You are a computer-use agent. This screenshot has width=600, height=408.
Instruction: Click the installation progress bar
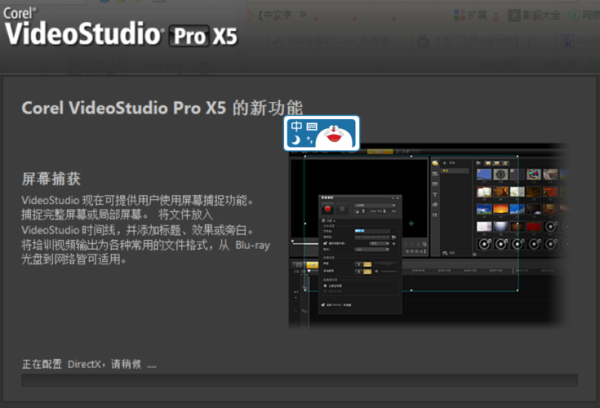tap(300, 380)
